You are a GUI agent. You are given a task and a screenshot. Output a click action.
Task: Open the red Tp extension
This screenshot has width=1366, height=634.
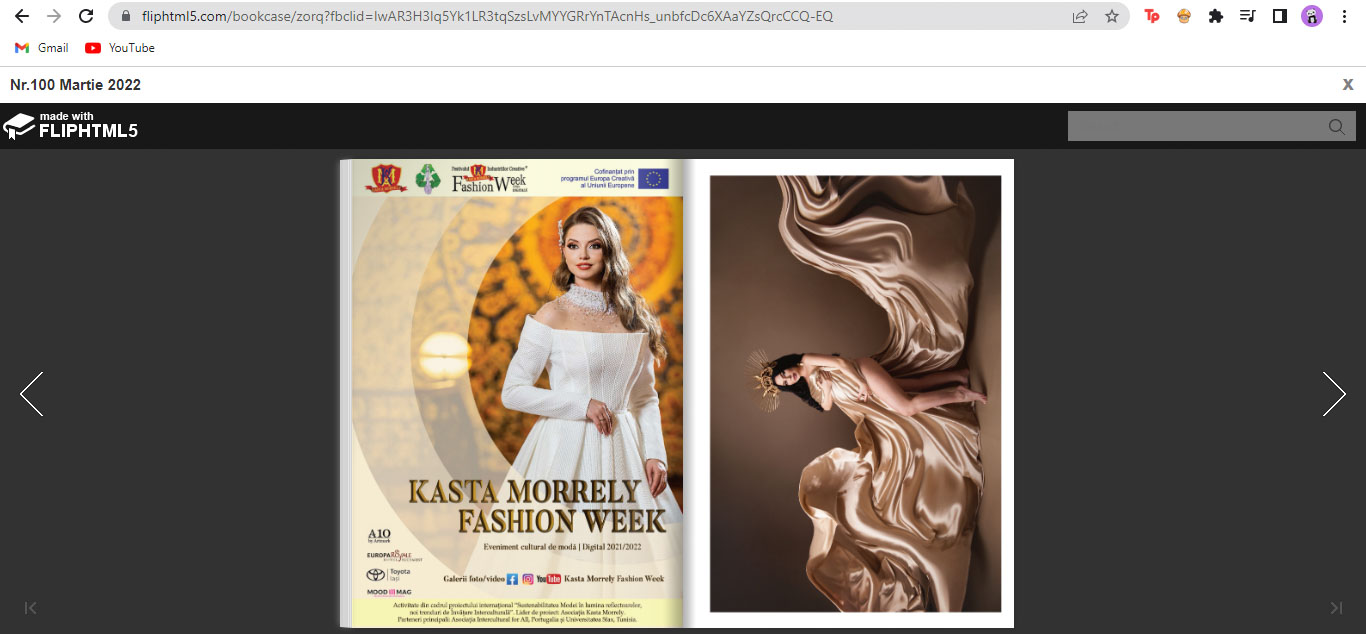[x=1152, y=16]
